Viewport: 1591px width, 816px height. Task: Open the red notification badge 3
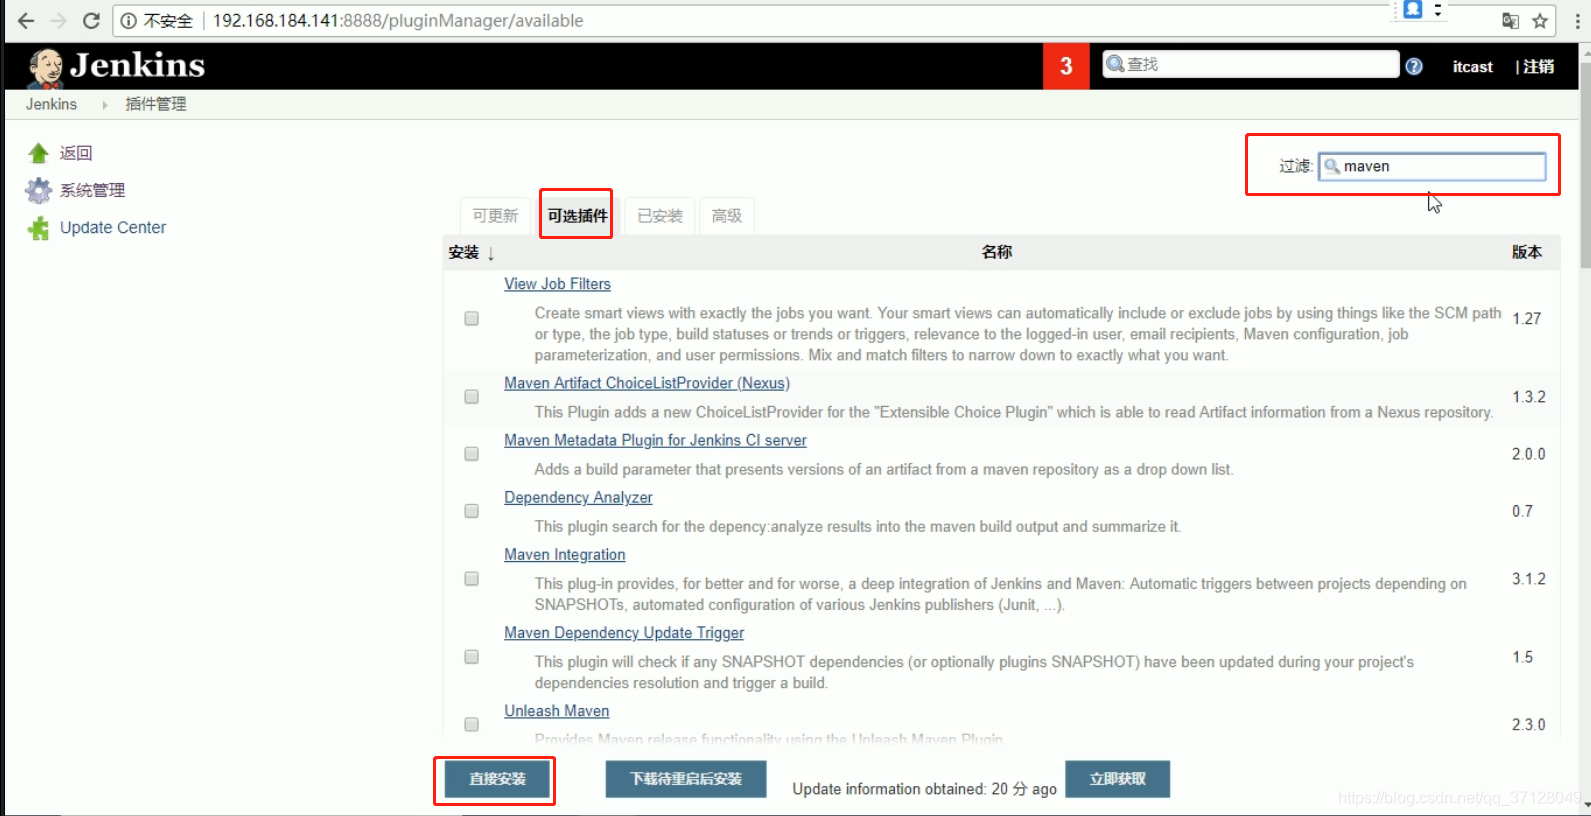pyautogui.click(x=1066, y=66)
